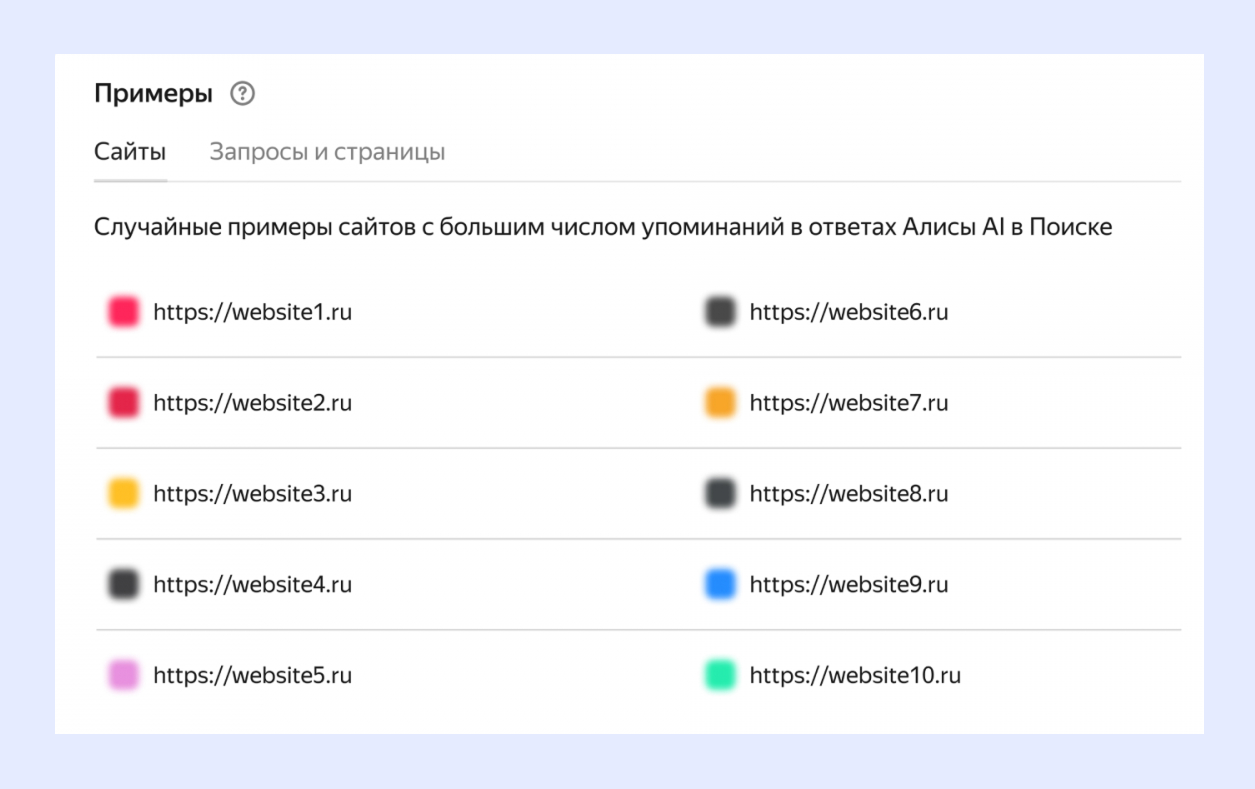Click the dark favicon beside website8.ru

point(721,493)
